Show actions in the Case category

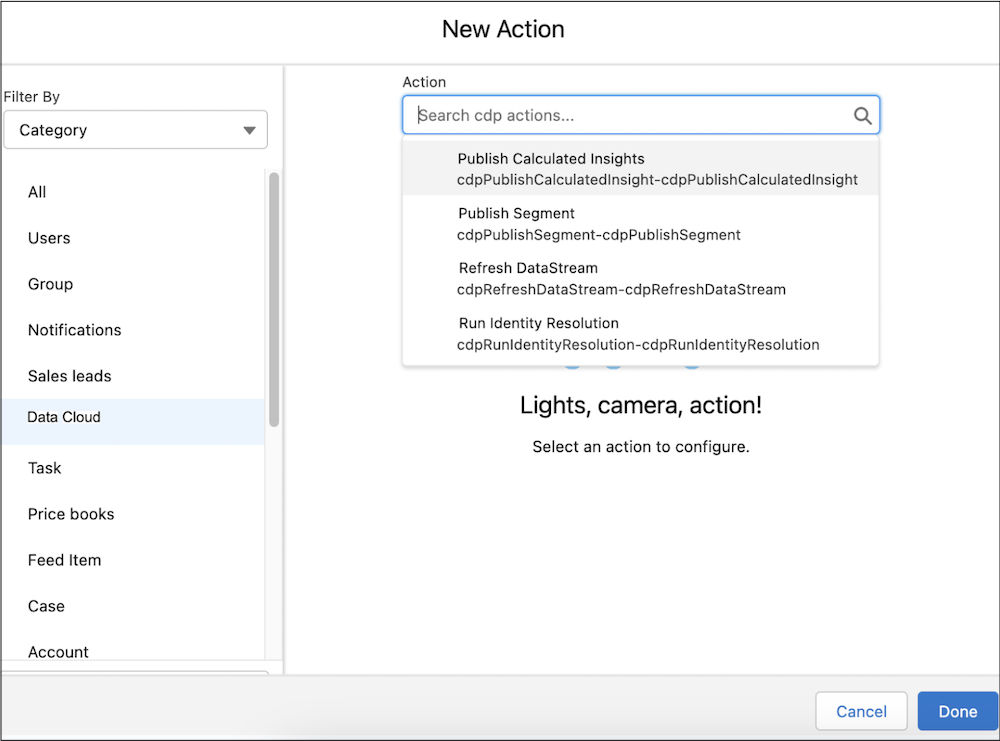pyautogui.click(x=133, y=606)
